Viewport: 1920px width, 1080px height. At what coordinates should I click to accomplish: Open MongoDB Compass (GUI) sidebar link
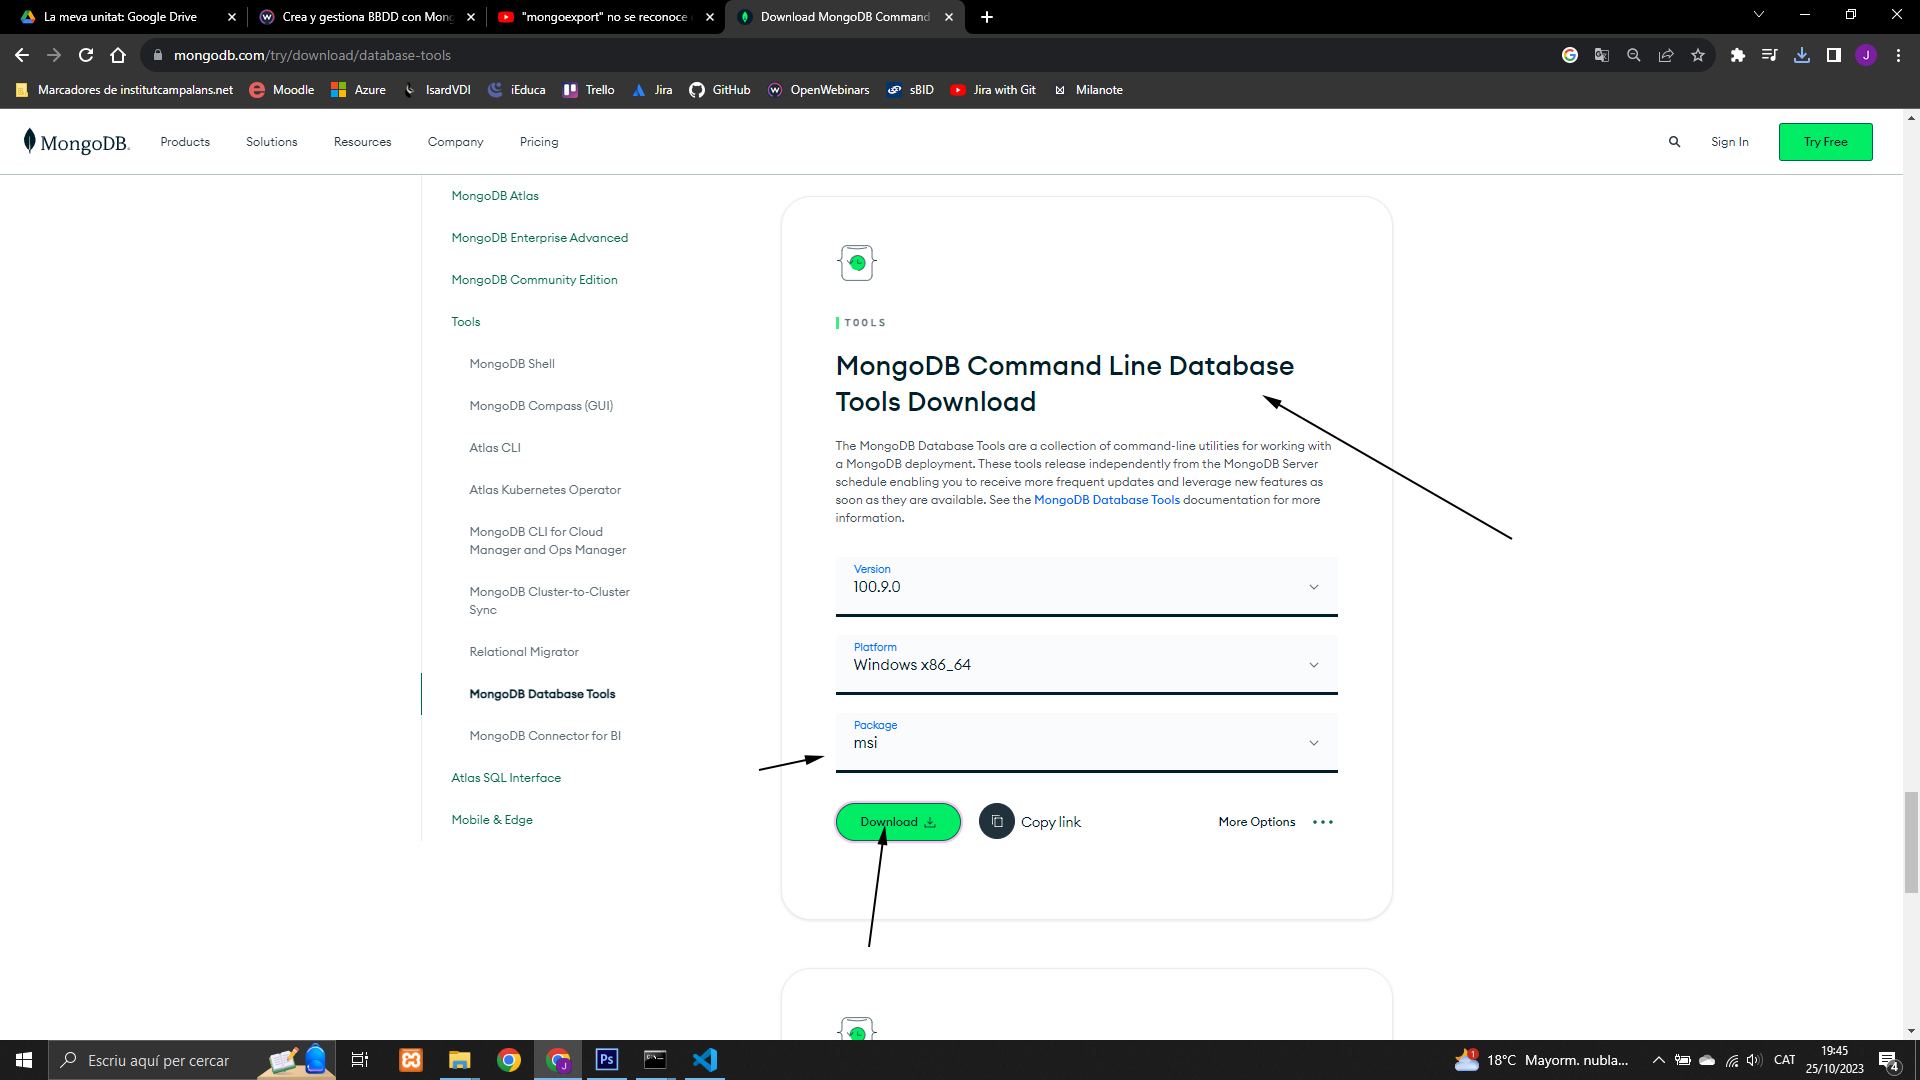coord(541,406)
